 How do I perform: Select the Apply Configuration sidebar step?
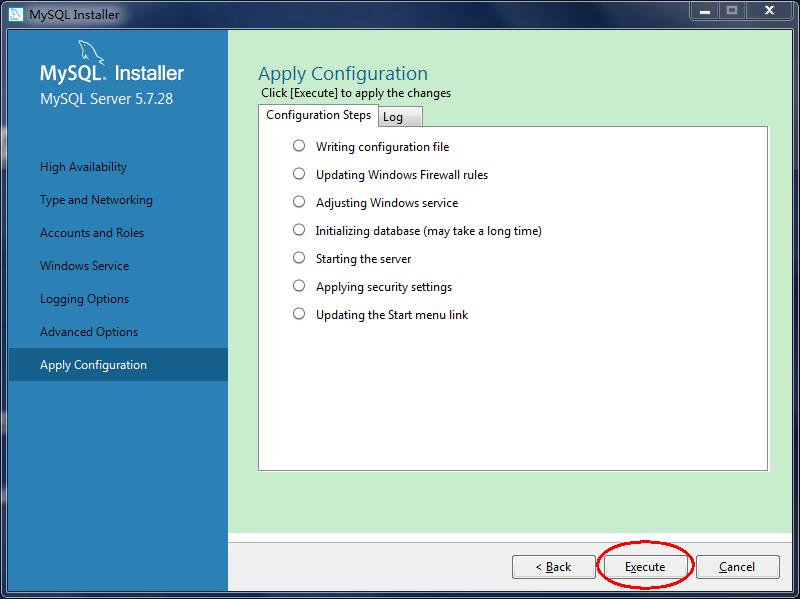(x=118, y=365)
